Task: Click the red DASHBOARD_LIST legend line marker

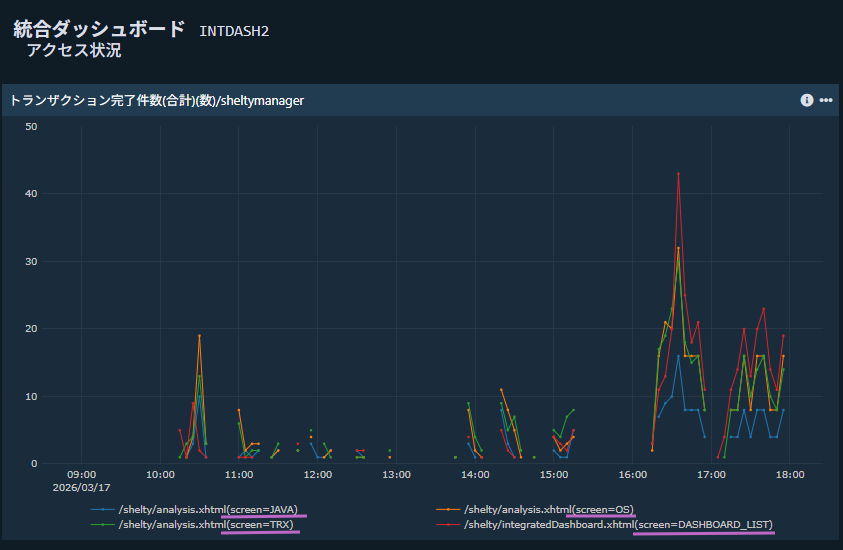Action: point(448,524)
